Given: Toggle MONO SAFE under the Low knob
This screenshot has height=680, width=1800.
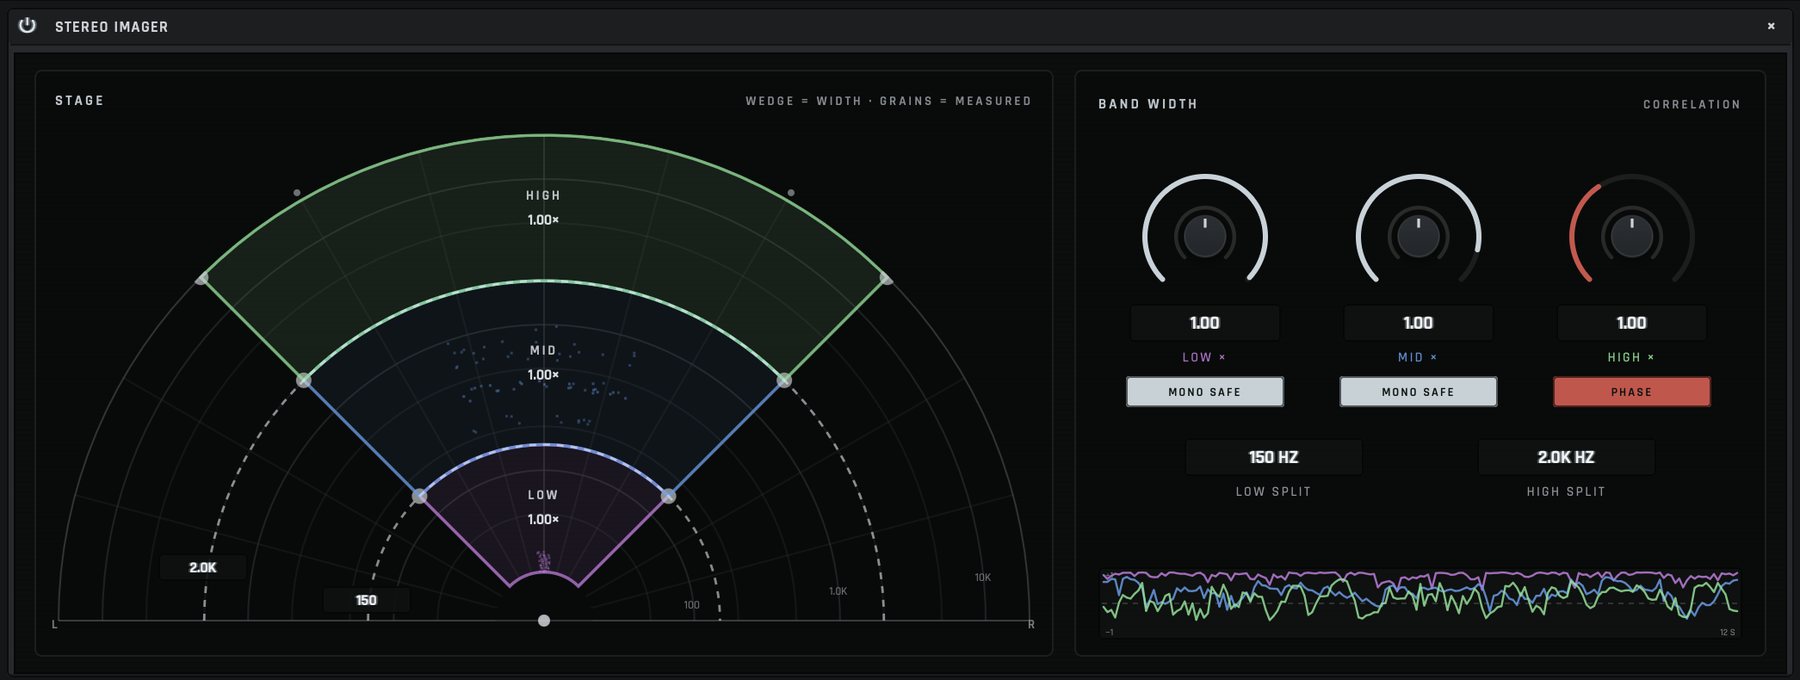Looking at the screenshot, I should (x=1204, y=392).
